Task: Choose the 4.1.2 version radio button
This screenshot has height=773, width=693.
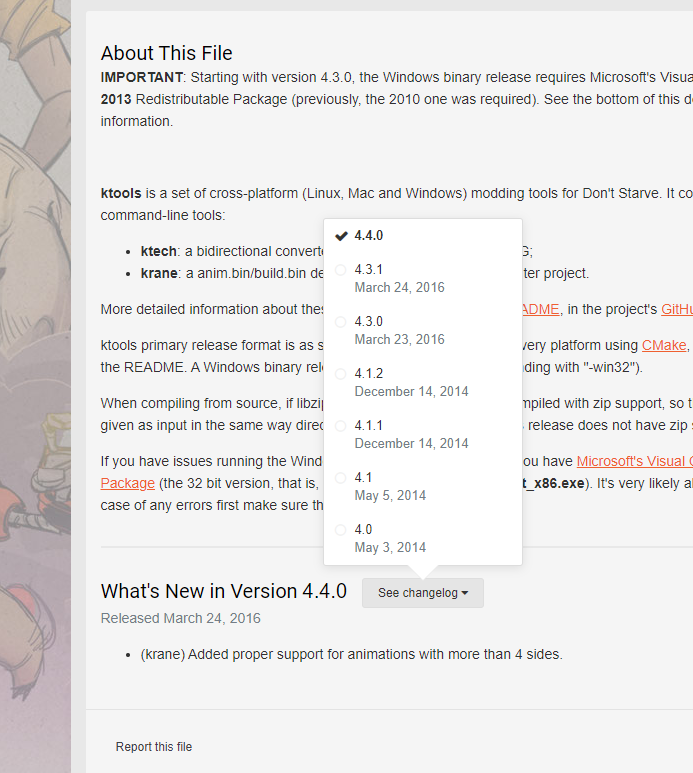Action: (x=341, y=374)
